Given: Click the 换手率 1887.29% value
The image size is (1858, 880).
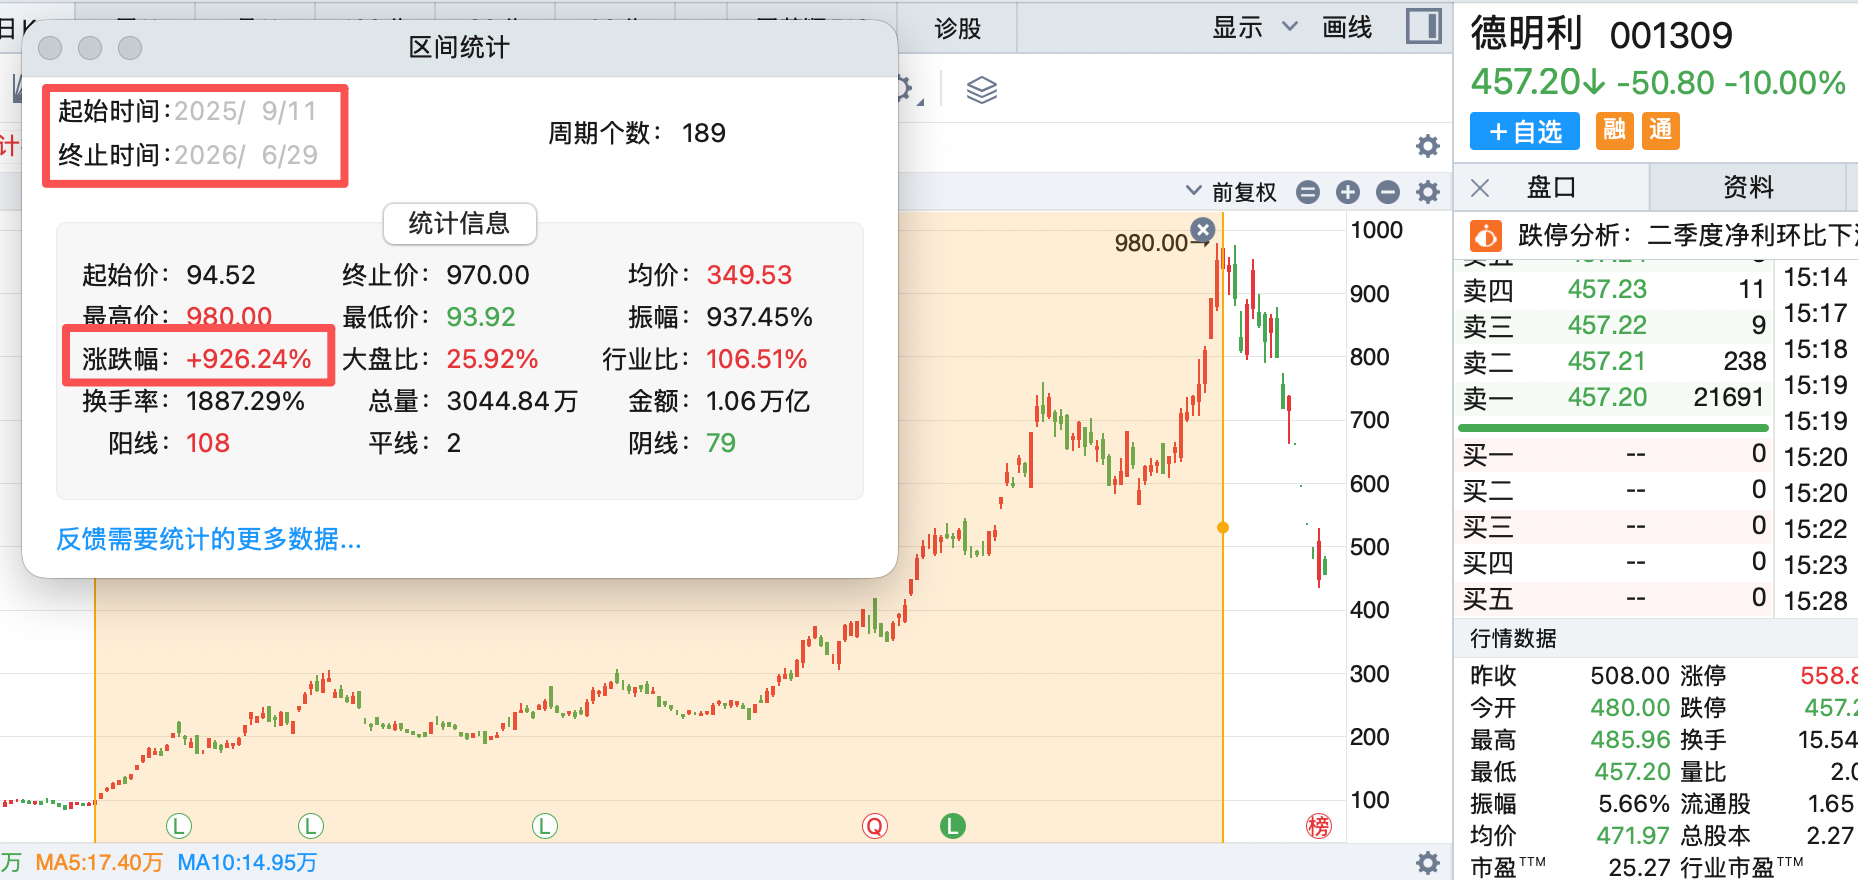Looking at the screenshot, I should pos(245,401).
